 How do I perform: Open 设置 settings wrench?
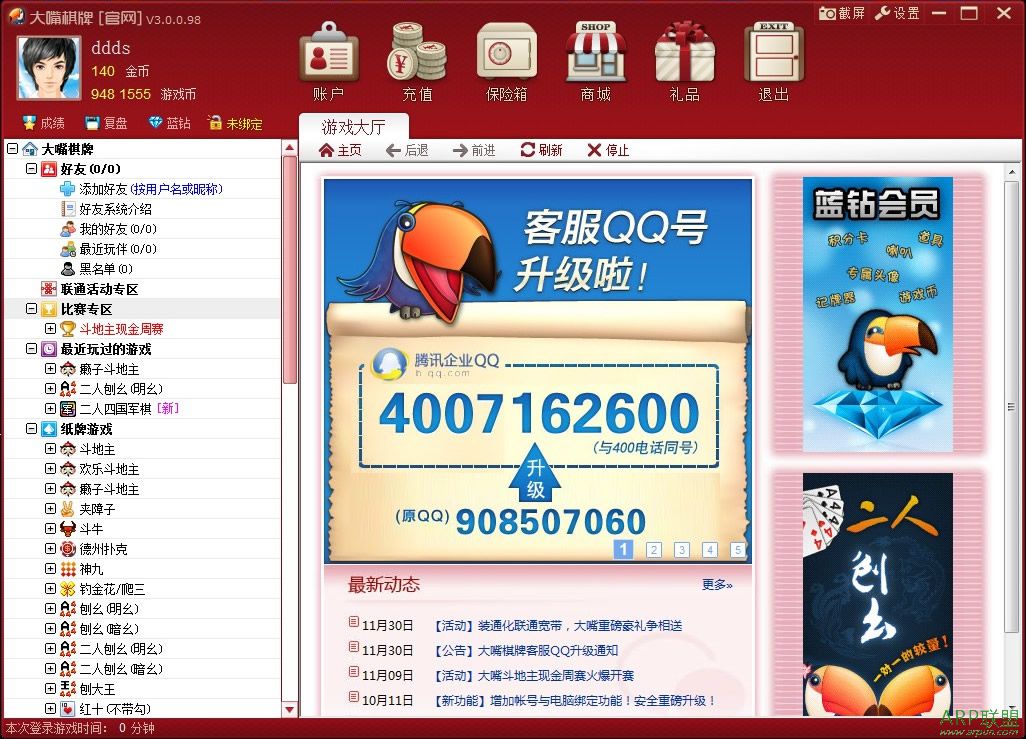pyautogui.click(x=897, y=13)
